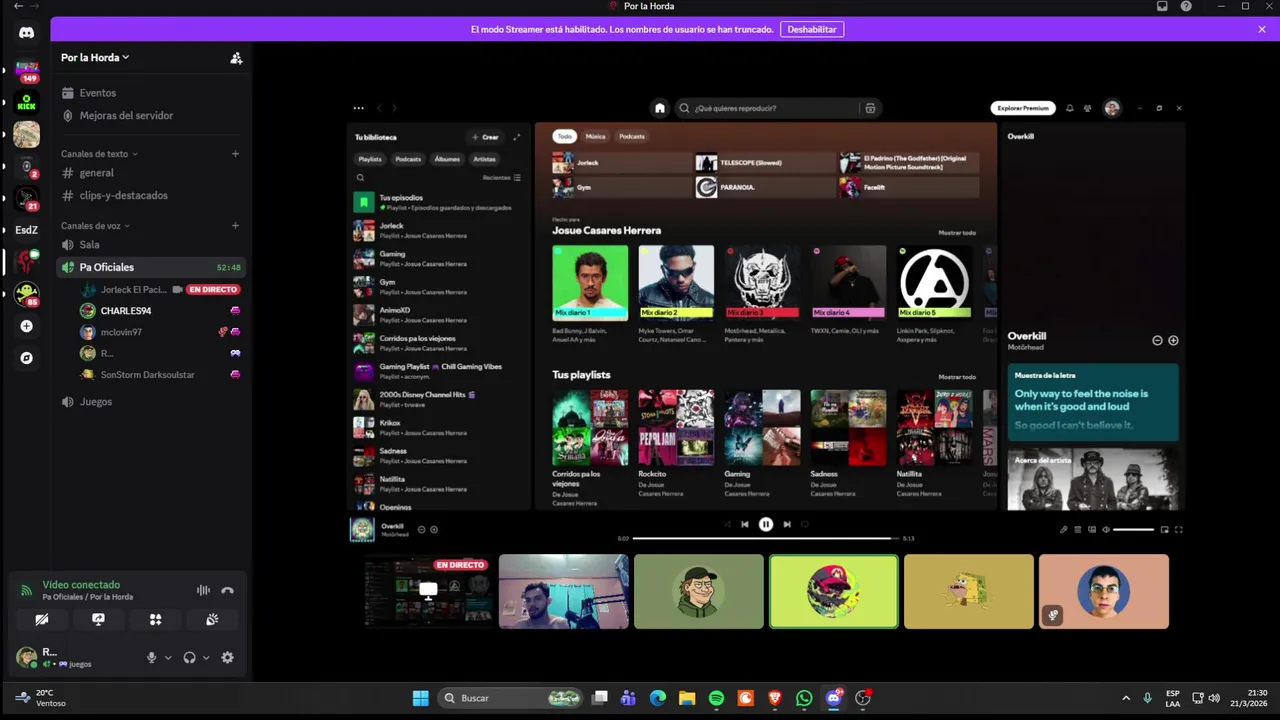The image size is (1280, 720).
Task: Expand the Por la Horda server menu
Action: (95, 58)
